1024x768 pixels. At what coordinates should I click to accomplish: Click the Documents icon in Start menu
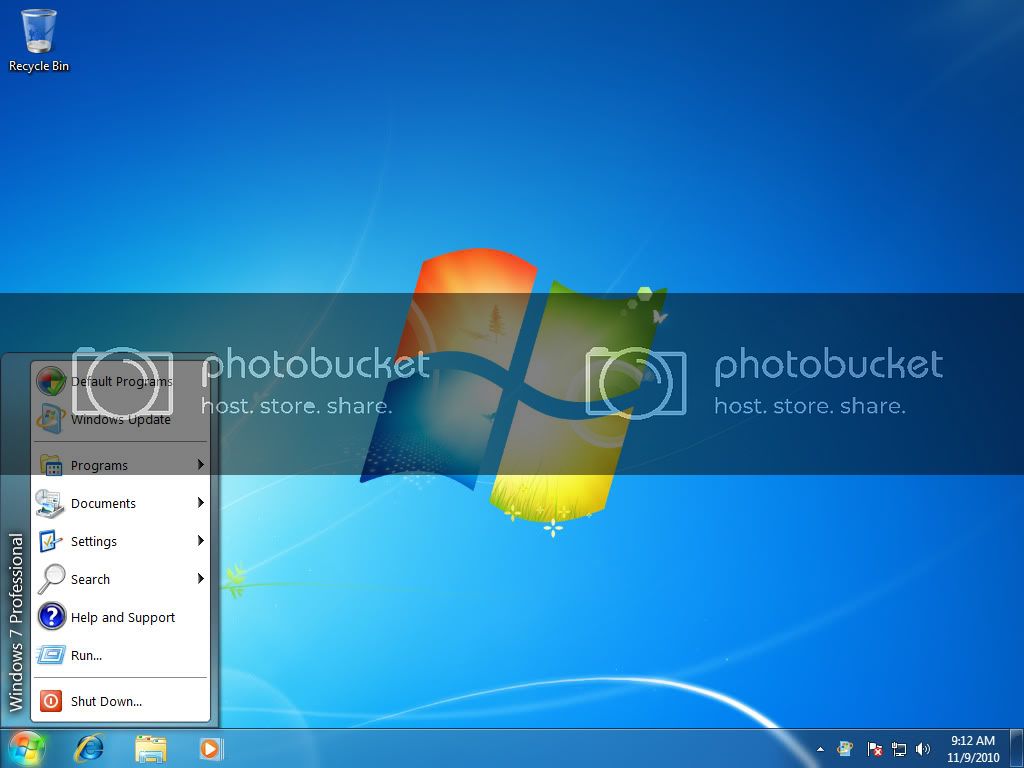pyautogui.click(x=50, y=504)
